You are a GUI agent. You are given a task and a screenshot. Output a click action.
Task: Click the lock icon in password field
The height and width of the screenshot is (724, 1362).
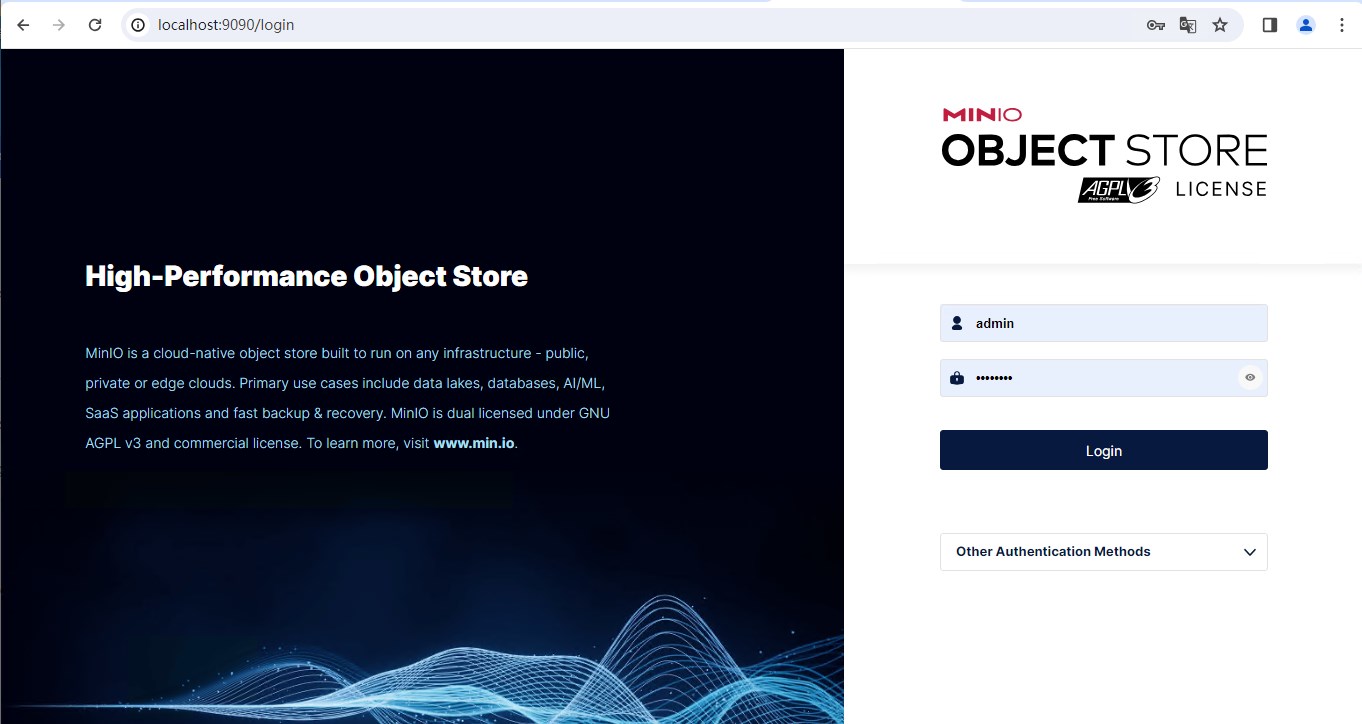click(x=957, y=378)
